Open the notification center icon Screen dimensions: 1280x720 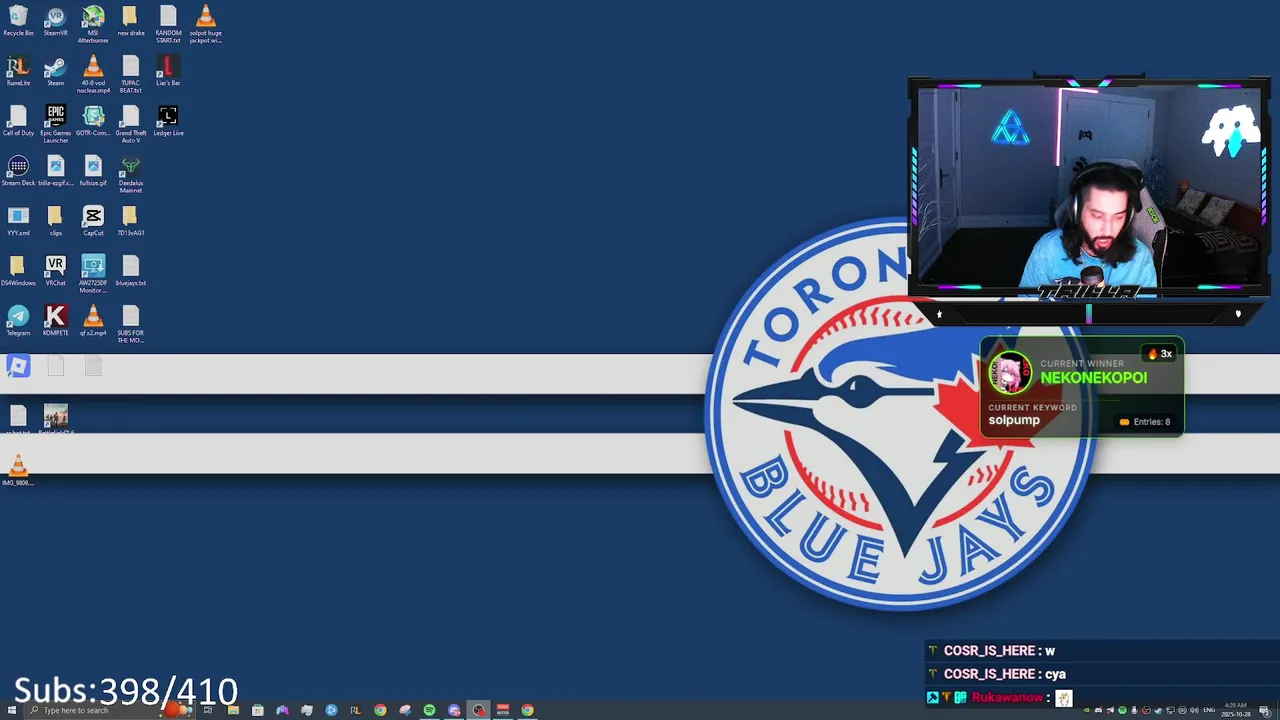click(x=1265, y=710)
